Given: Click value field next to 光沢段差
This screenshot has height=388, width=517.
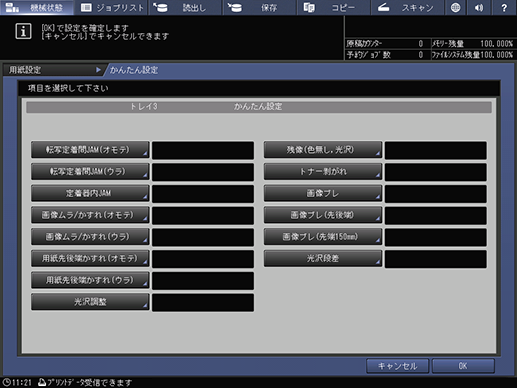Looking at the screenshot, I should tap(436, 259).
